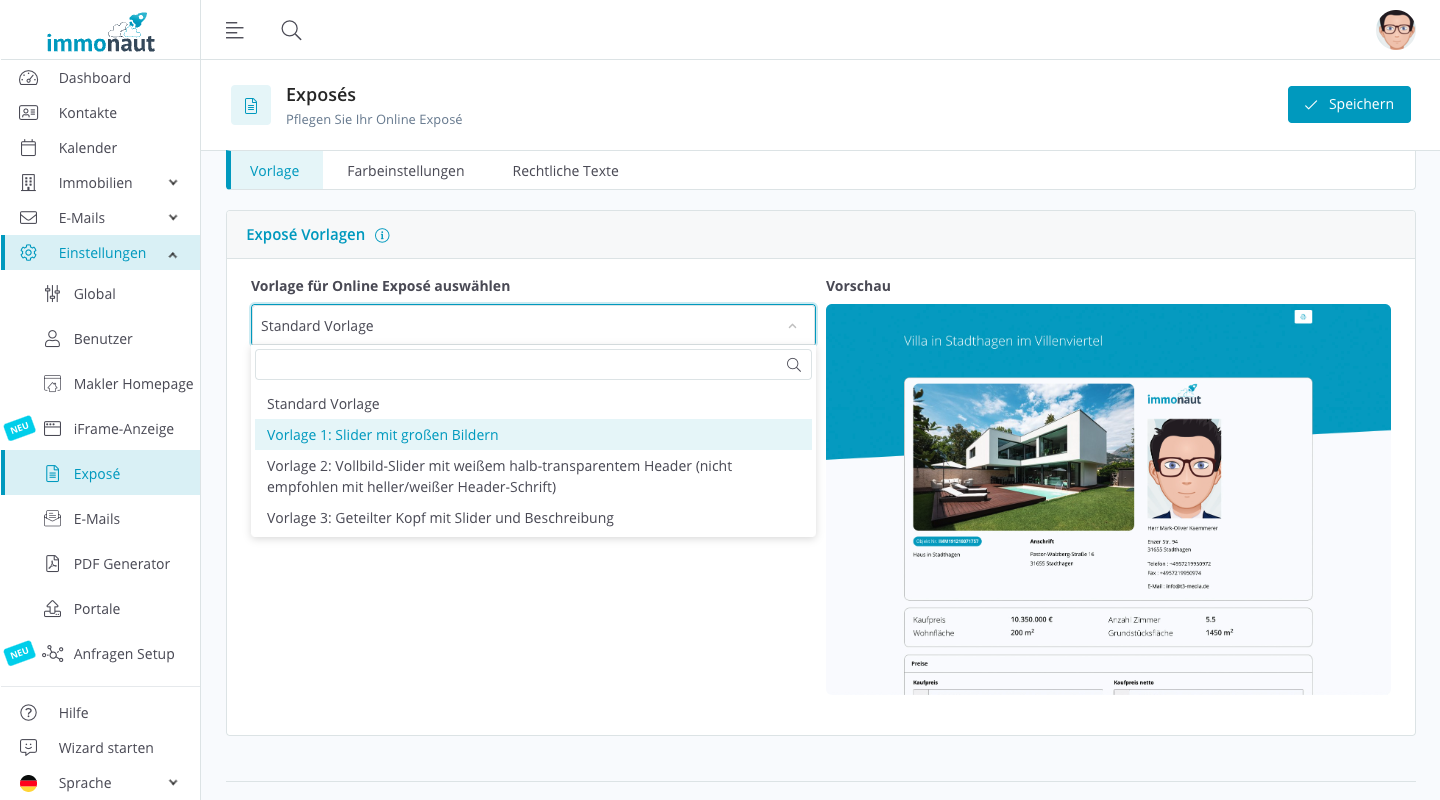Viewport: 1440px width, 800px height.
Task: Open PDF Generator settings
Action: [x=121, y=564]
